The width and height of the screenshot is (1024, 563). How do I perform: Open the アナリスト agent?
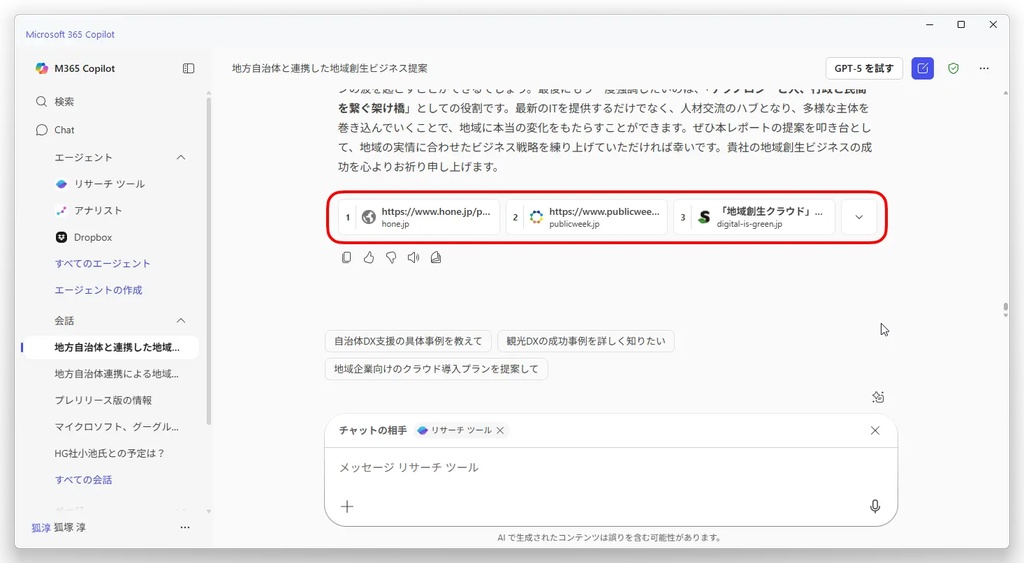[89, 210]
